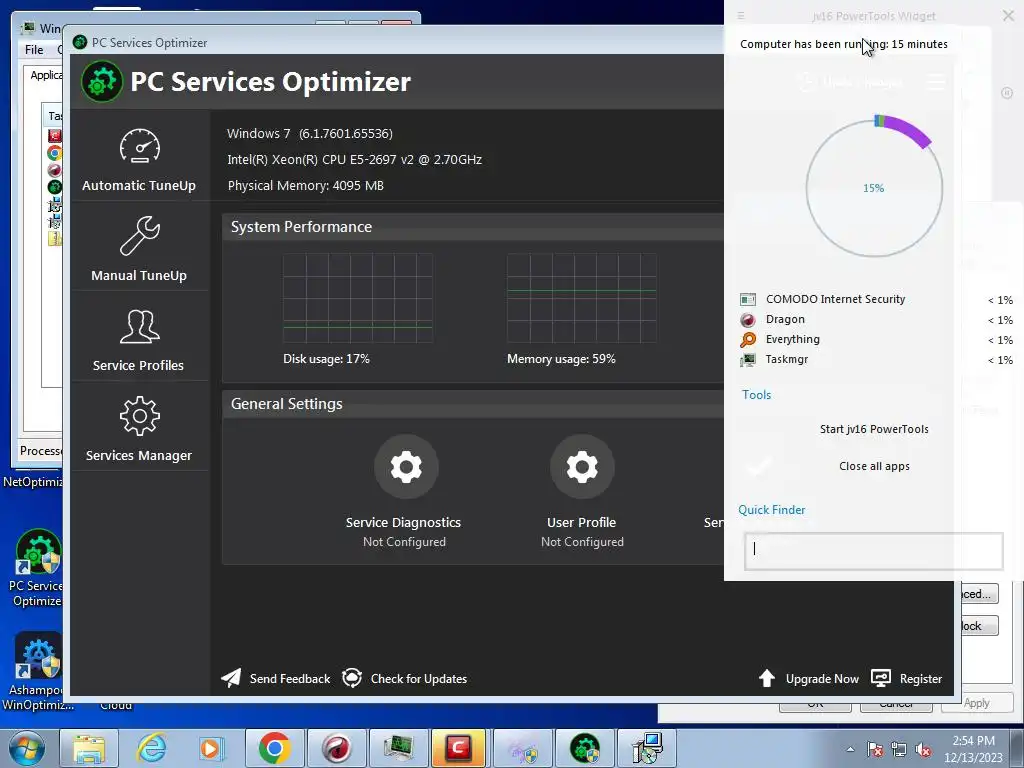Click the Check for Updates icon
Screen dimensions: 1024x768
tap(352, 678)
